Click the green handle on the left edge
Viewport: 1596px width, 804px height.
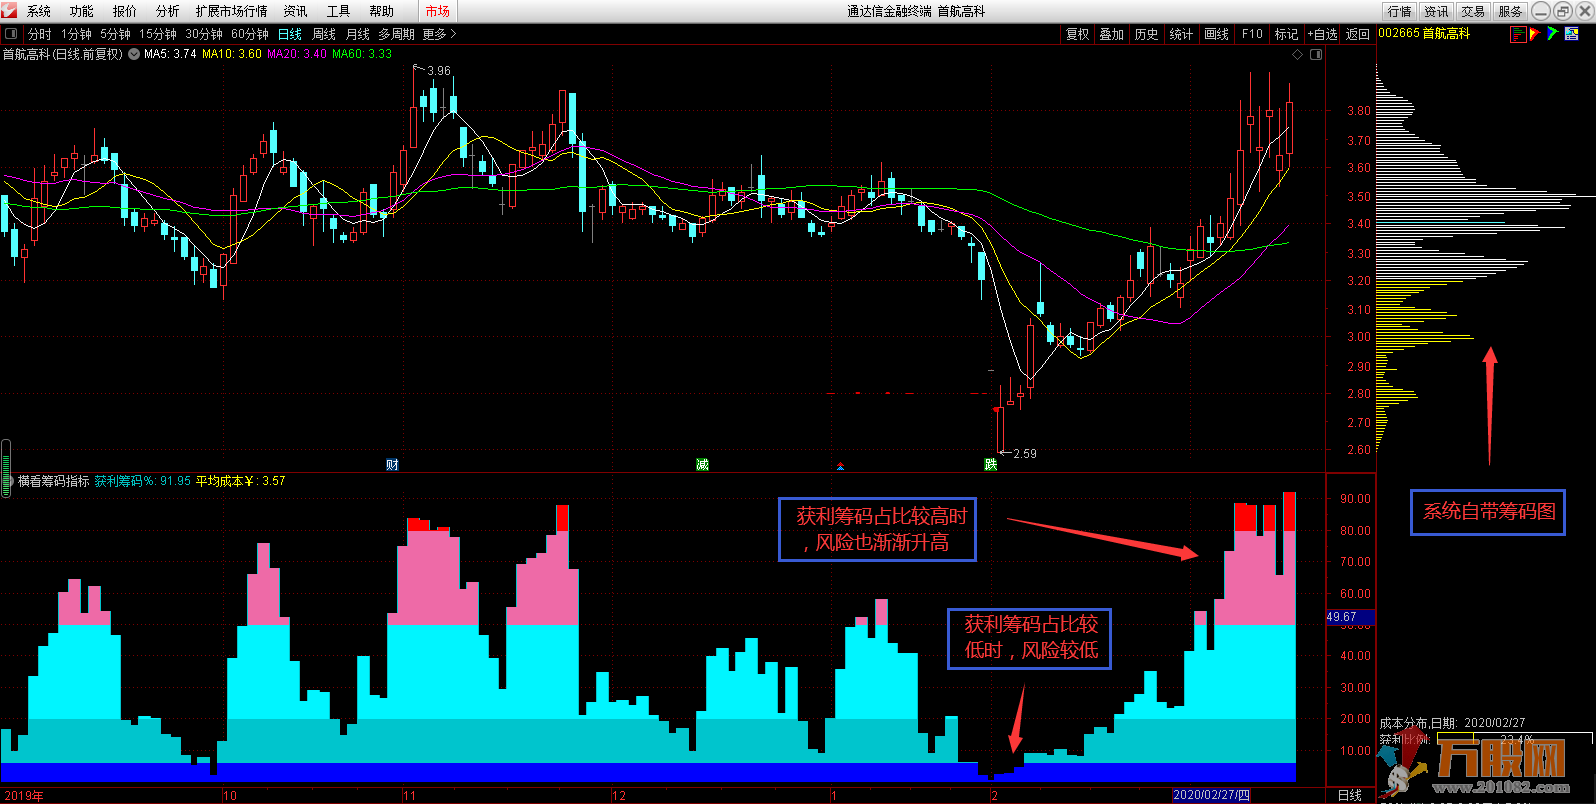[6, 469]
